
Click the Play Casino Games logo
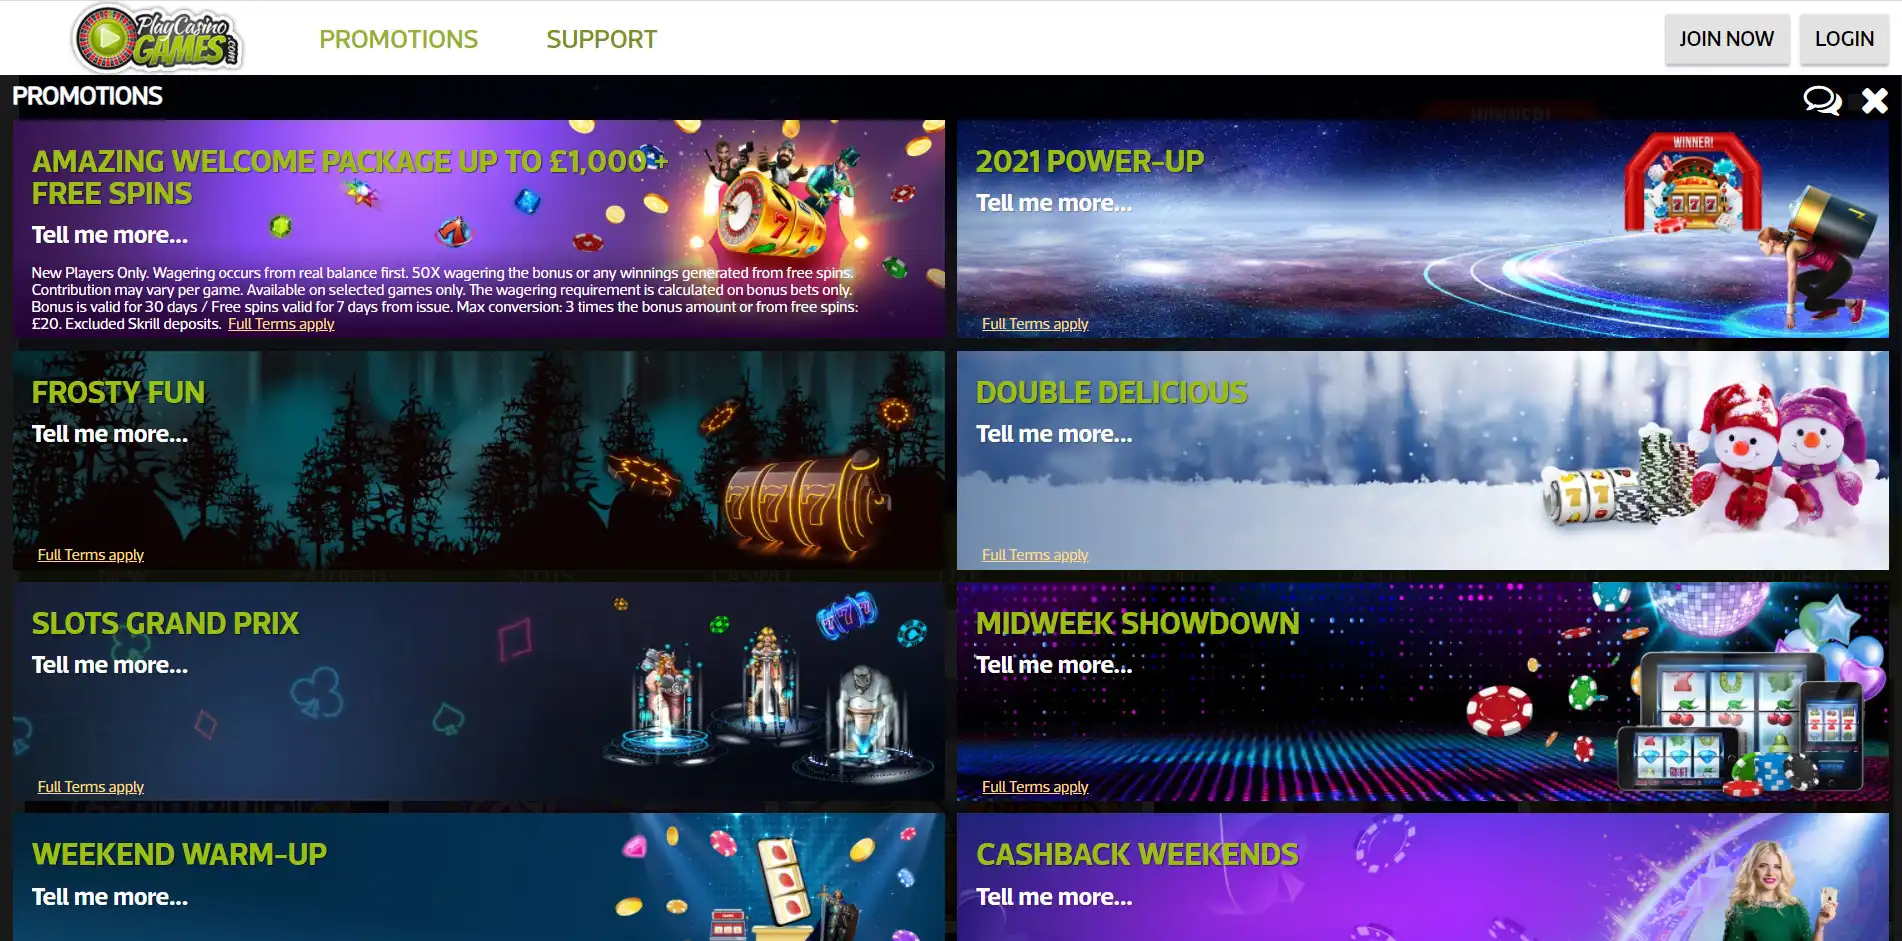(x=158, y=38)
